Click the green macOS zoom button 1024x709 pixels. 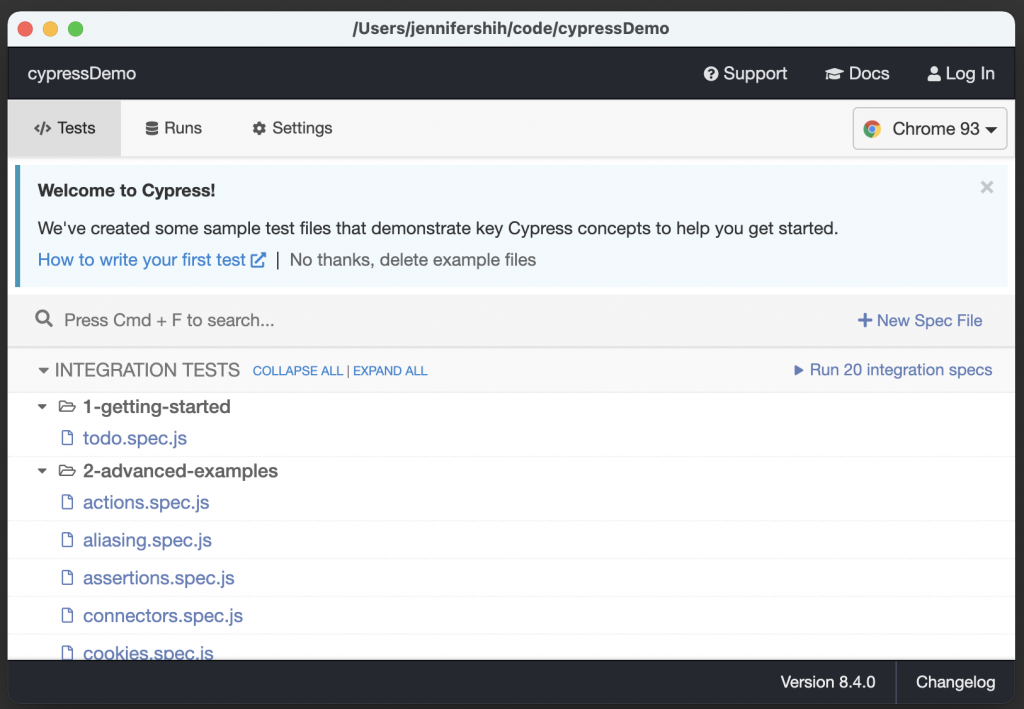click(x=76, y=29)
